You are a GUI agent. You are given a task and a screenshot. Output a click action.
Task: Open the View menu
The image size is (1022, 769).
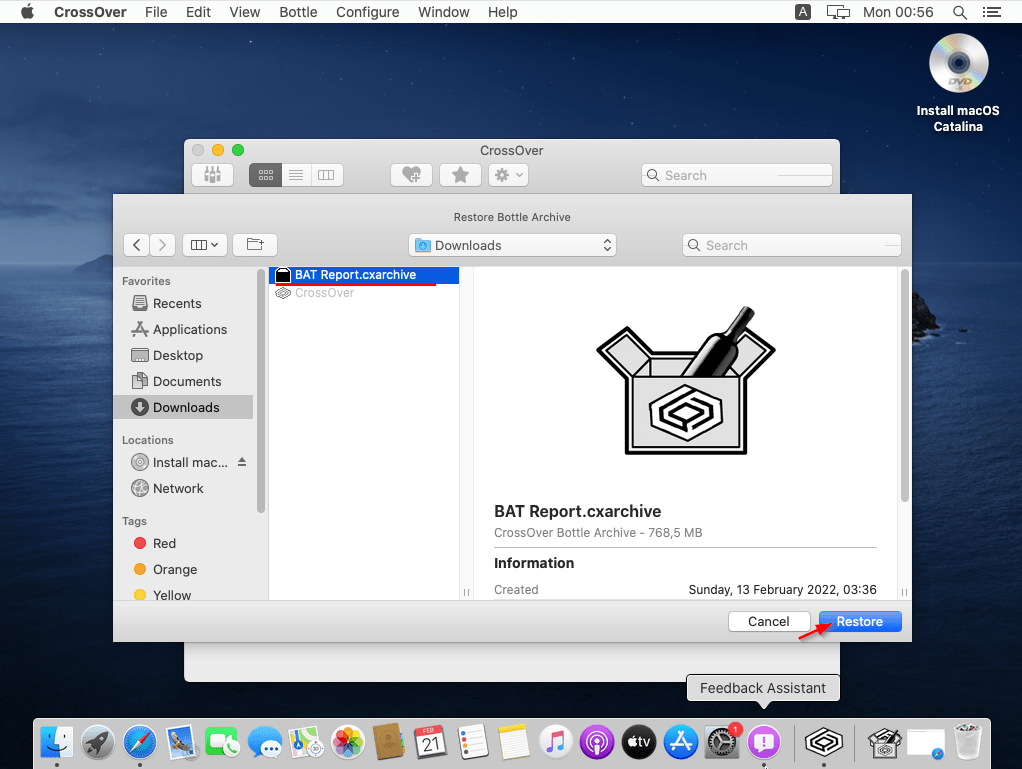[x=244, y=12]
